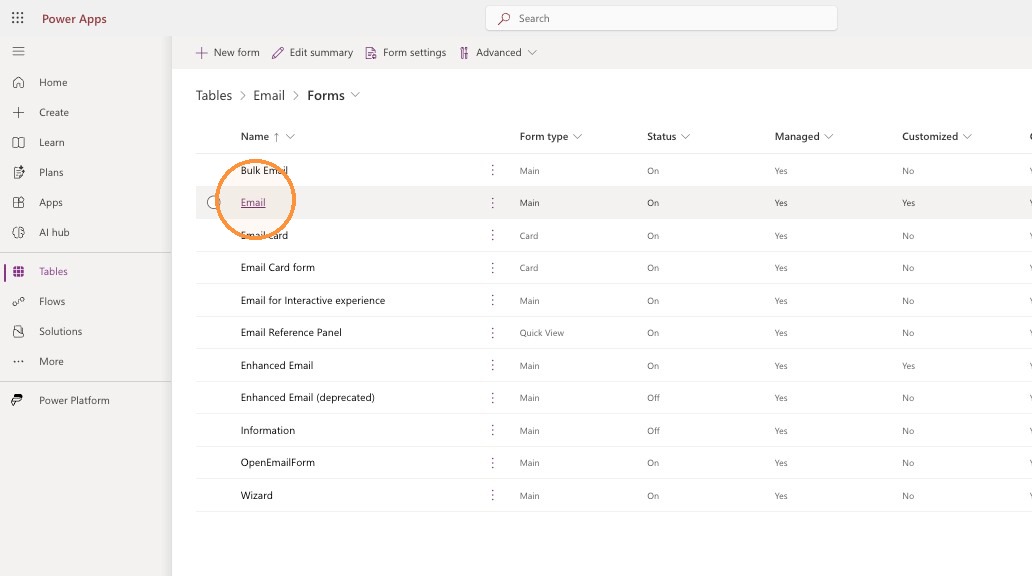Image resolution: width=1032 pixels, height=576 pixels.
Task: Open the Email form link
Action: coord(253,203)
